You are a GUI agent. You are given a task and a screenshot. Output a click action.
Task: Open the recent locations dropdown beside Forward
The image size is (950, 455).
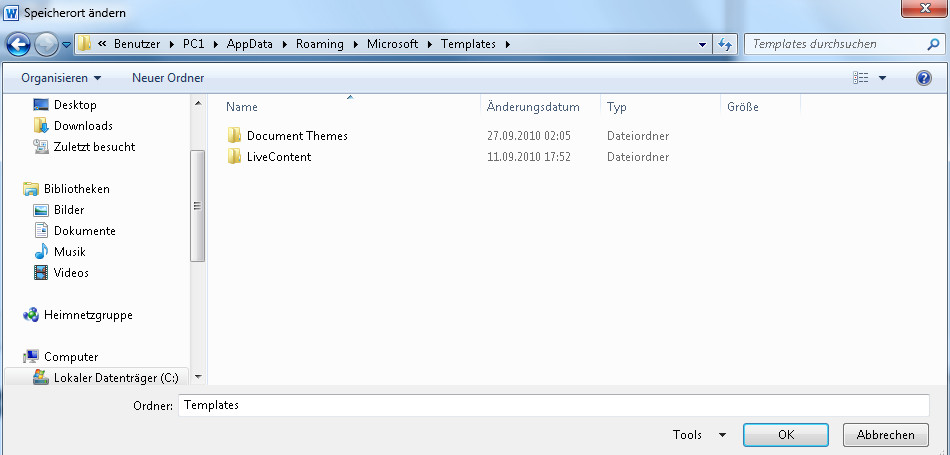tap(66, 45)
